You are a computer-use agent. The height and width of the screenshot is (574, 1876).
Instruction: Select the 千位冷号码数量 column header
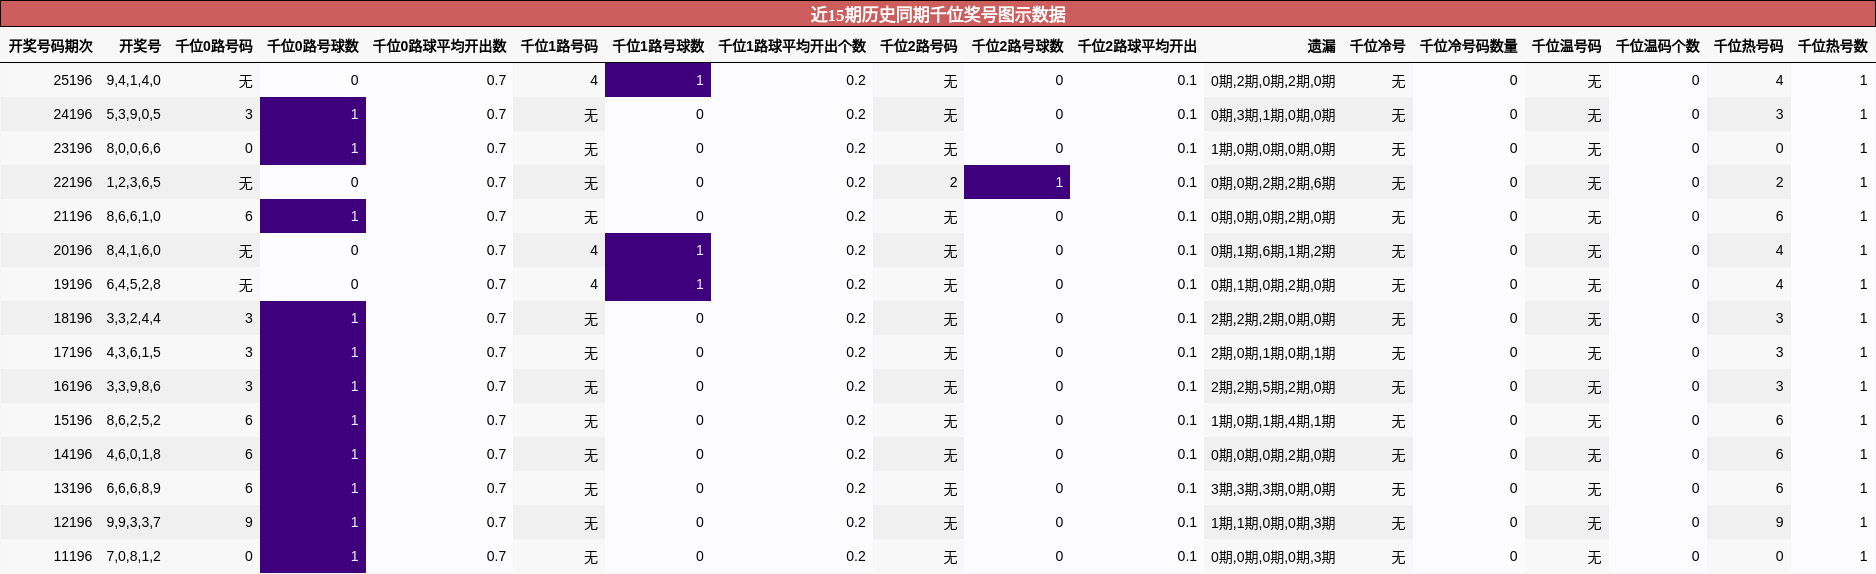pyautogui.click(x=1468, y=46)
